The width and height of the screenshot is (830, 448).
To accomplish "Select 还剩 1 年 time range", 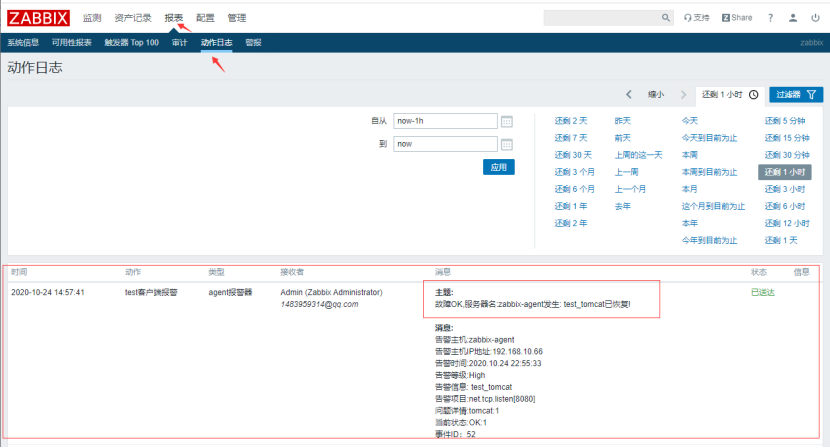I will point(571,206).
